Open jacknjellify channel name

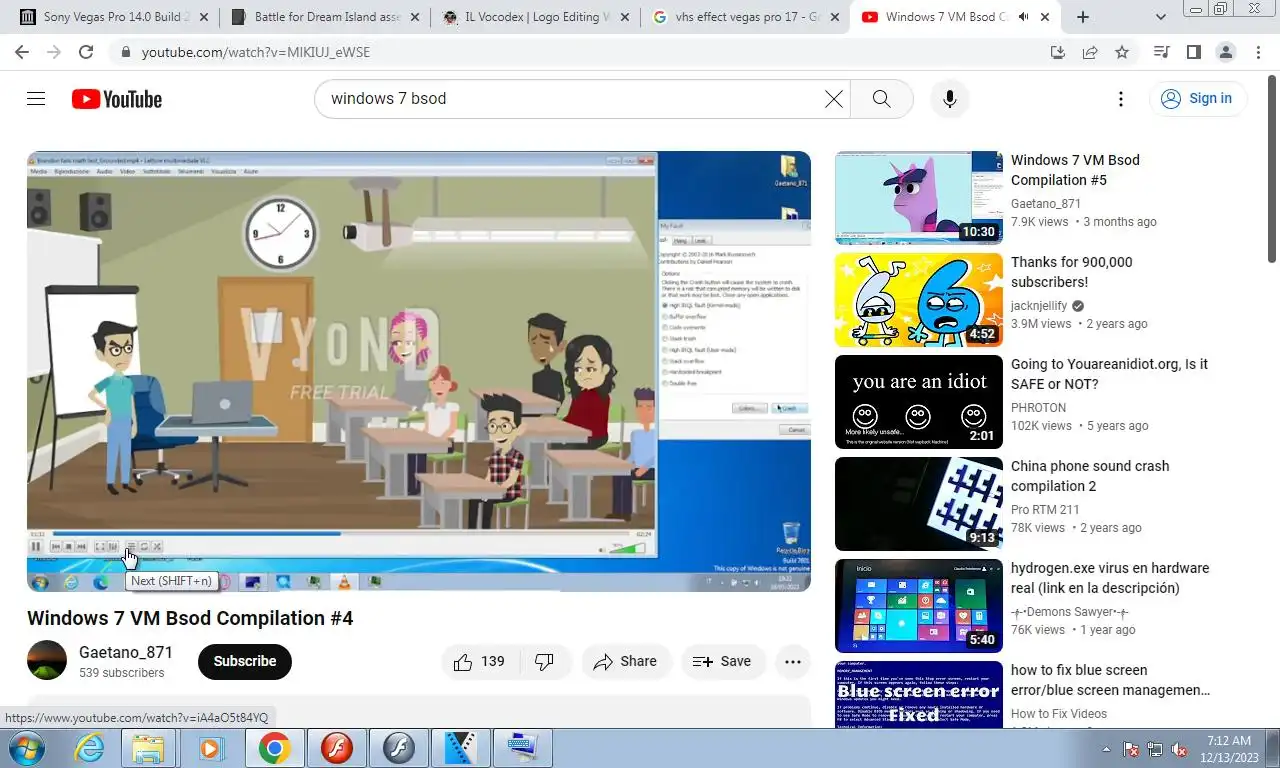pos(1039,306)
